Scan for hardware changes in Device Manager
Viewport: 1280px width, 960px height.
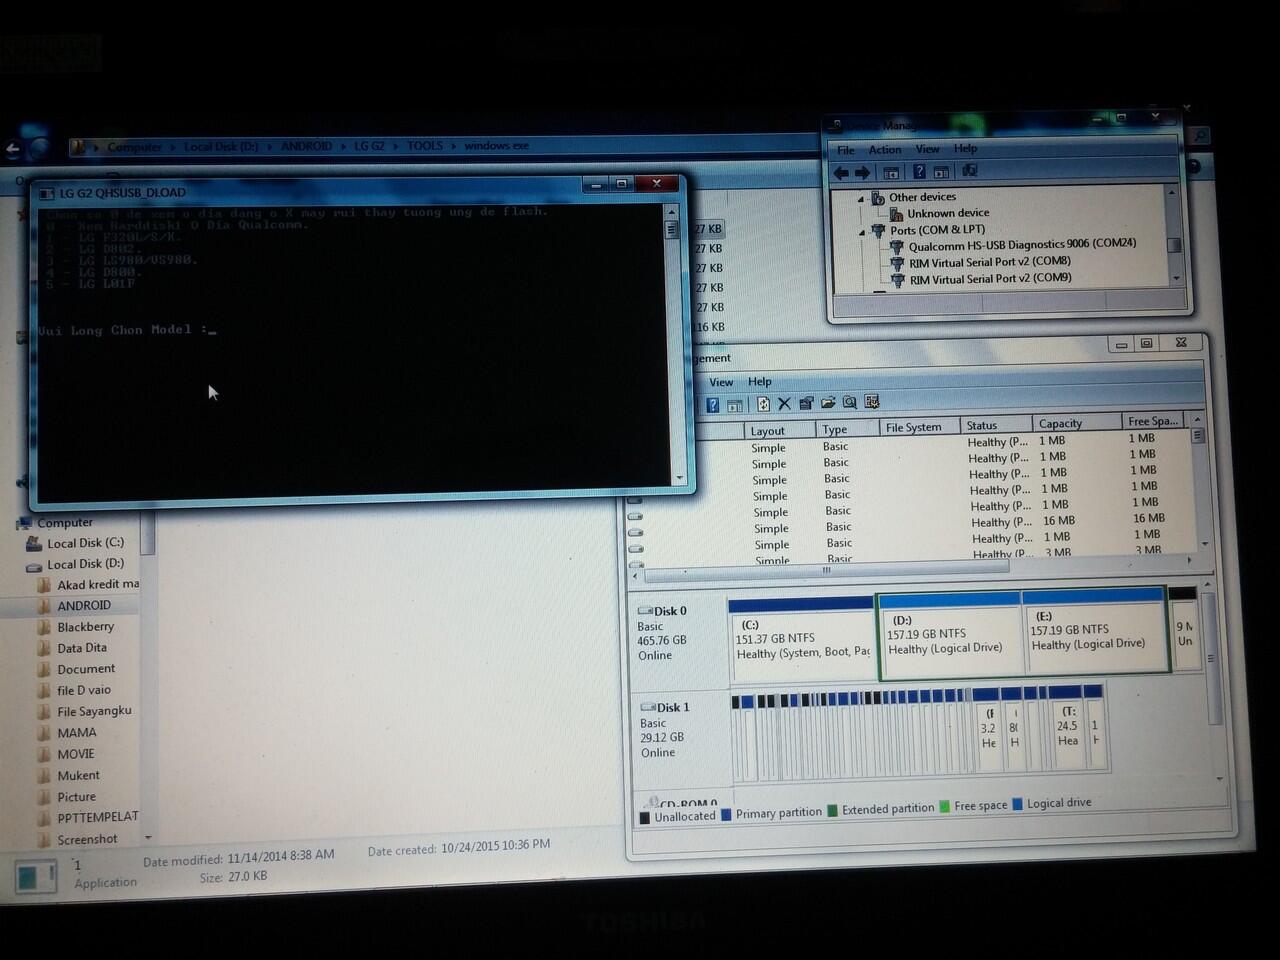pyautogui.click(x=969, y=171)
